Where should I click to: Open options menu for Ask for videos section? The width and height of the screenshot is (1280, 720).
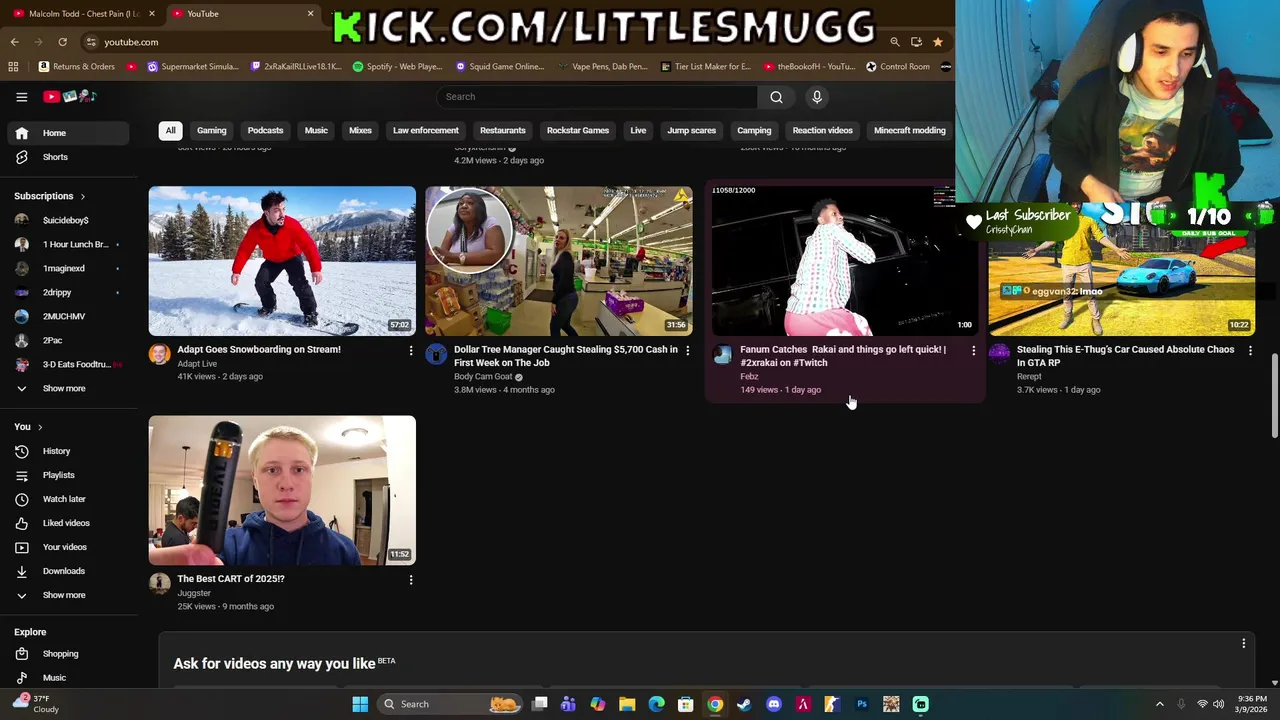[x=1243, y=643]
